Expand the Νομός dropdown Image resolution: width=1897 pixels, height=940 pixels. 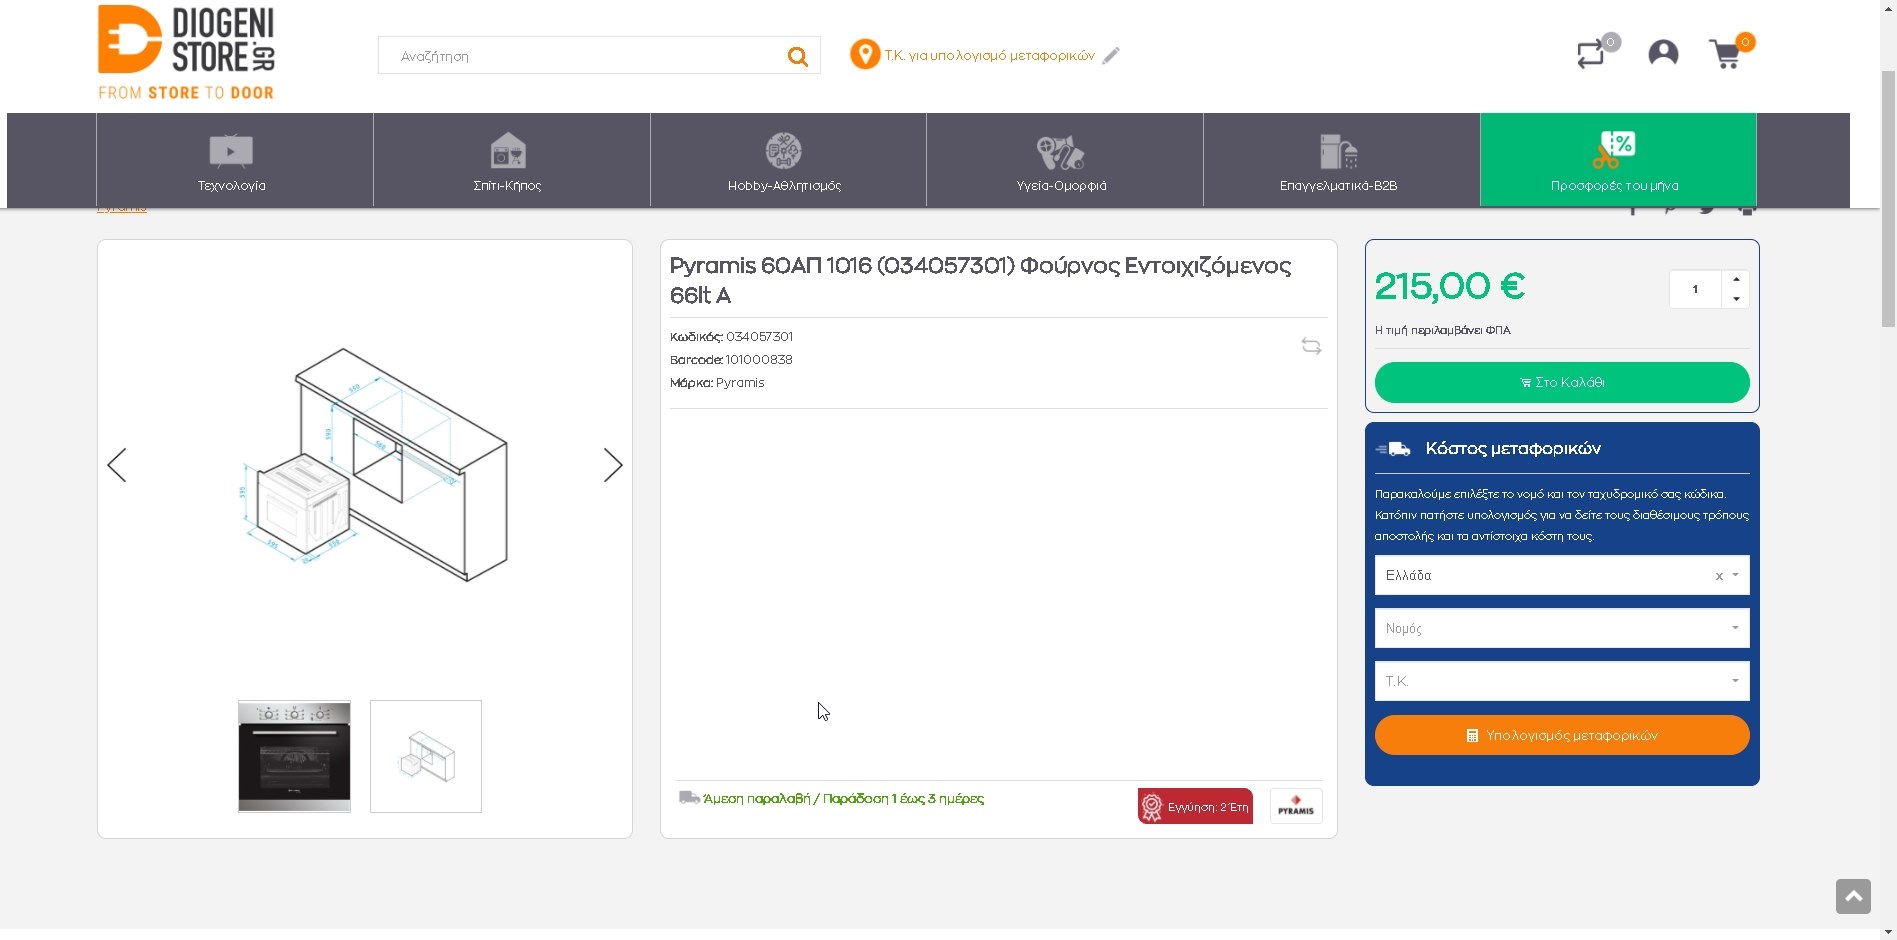point(1562,628)
